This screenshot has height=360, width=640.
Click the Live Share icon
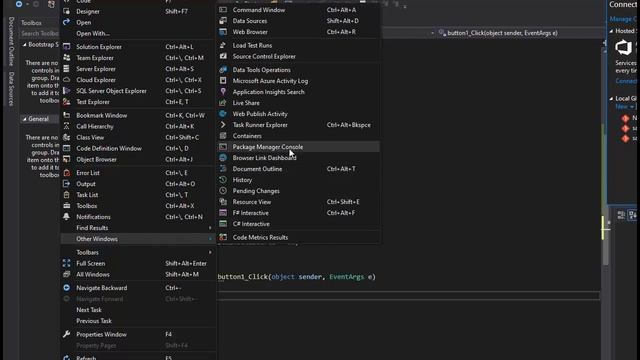223,103
